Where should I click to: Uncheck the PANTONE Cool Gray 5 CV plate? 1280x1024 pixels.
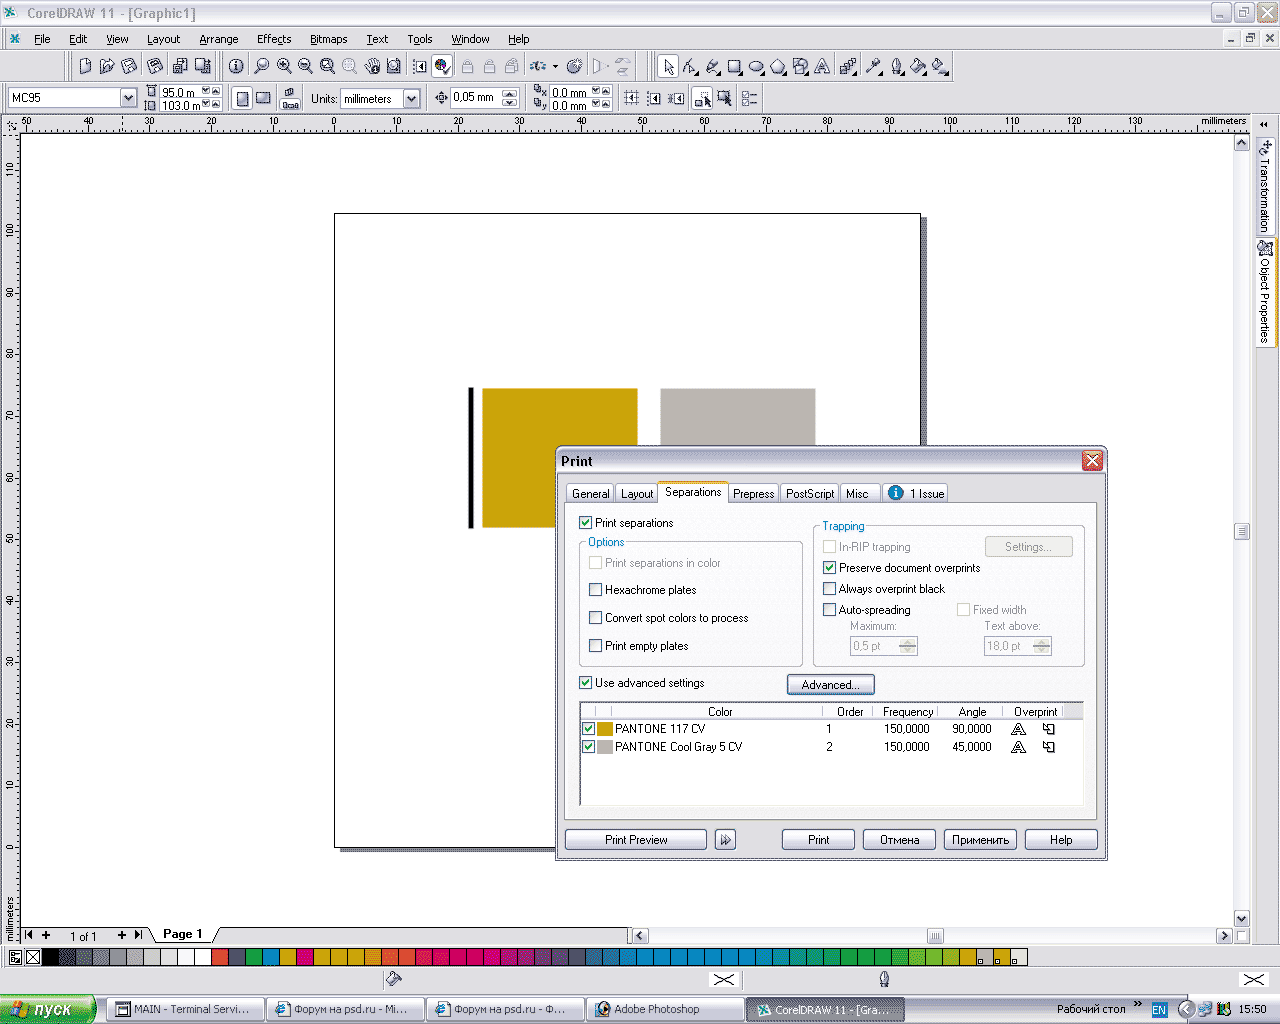click(x=589, y=747)
